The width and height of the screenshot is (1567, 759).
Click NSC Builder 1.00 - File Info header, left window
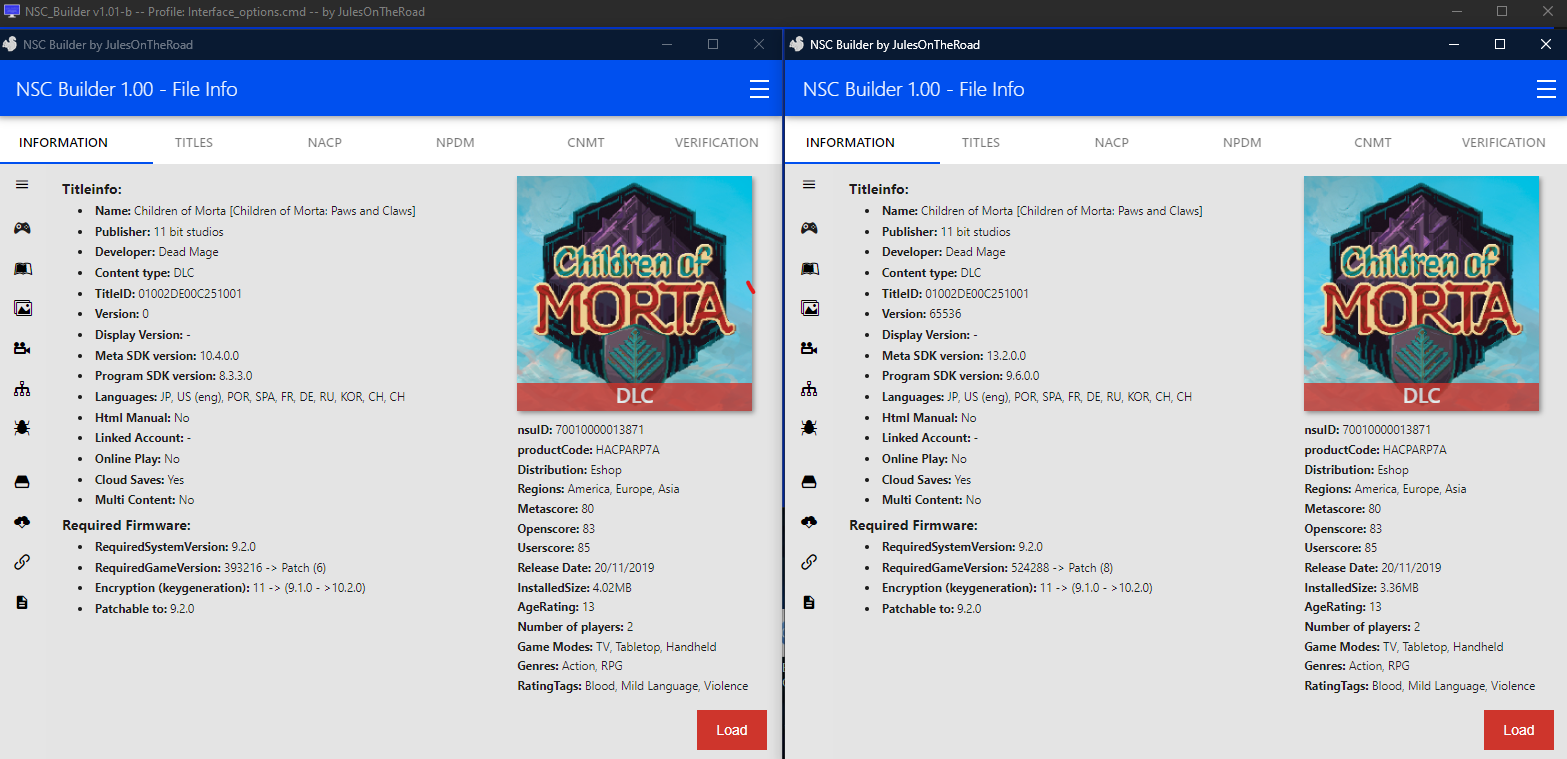tap(127, 89)
